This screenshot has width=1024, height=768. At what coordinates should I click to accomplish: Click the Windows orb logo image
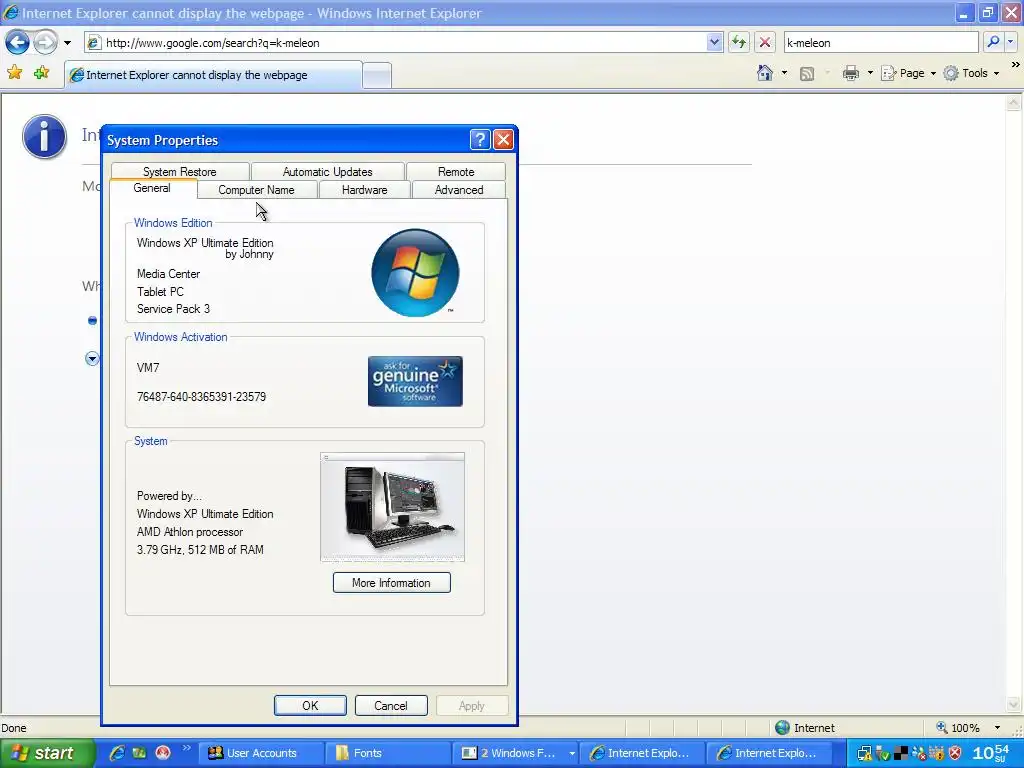(415, 272)
